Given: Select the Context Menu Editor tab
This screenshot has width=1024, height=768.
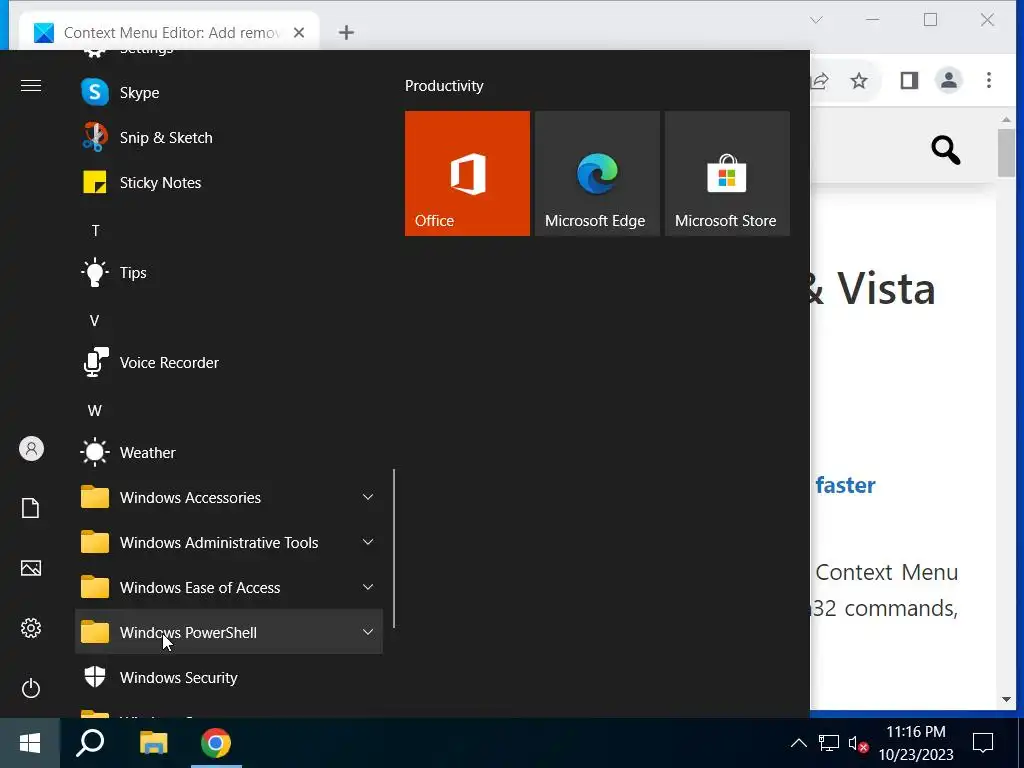Looking at the screenshot, I should 169,33.
